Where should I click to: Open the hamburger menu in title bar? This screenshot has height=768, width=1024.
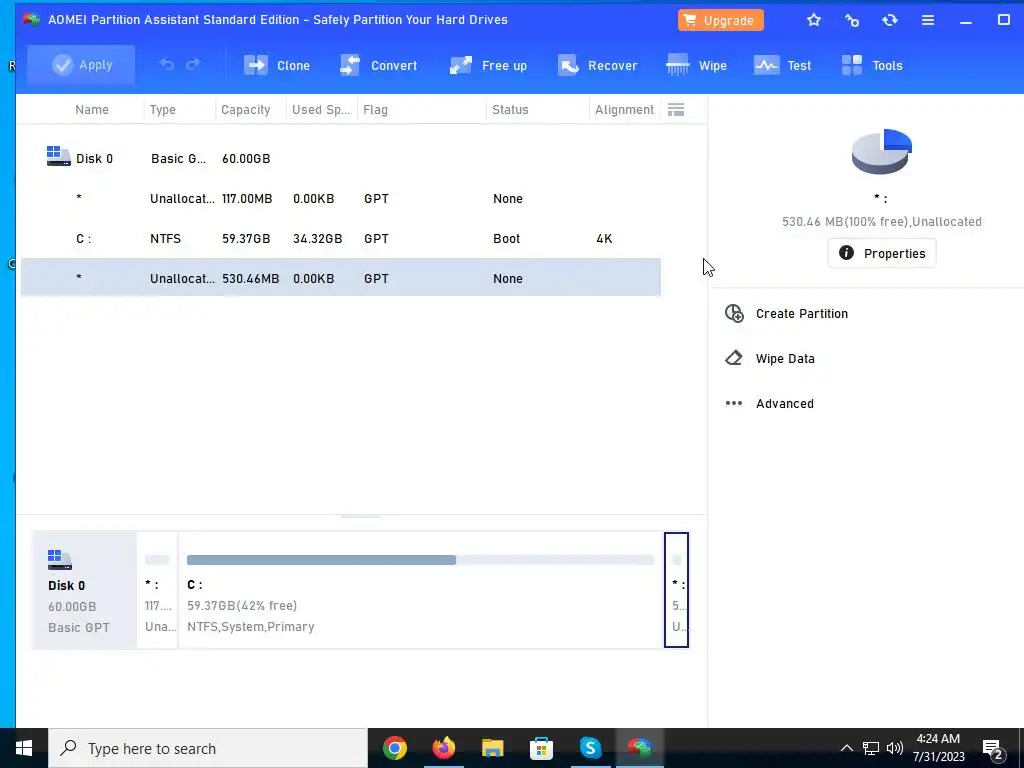pyautogui.click(x=927, y=20)
